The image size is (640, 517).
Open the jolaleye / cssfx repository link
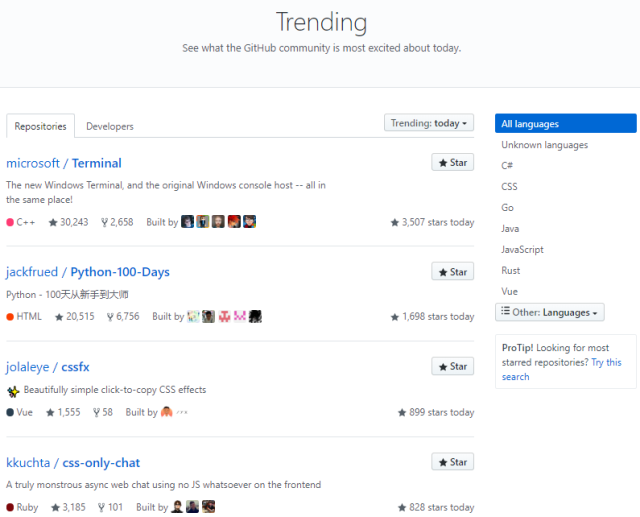[x=48, y=367]
